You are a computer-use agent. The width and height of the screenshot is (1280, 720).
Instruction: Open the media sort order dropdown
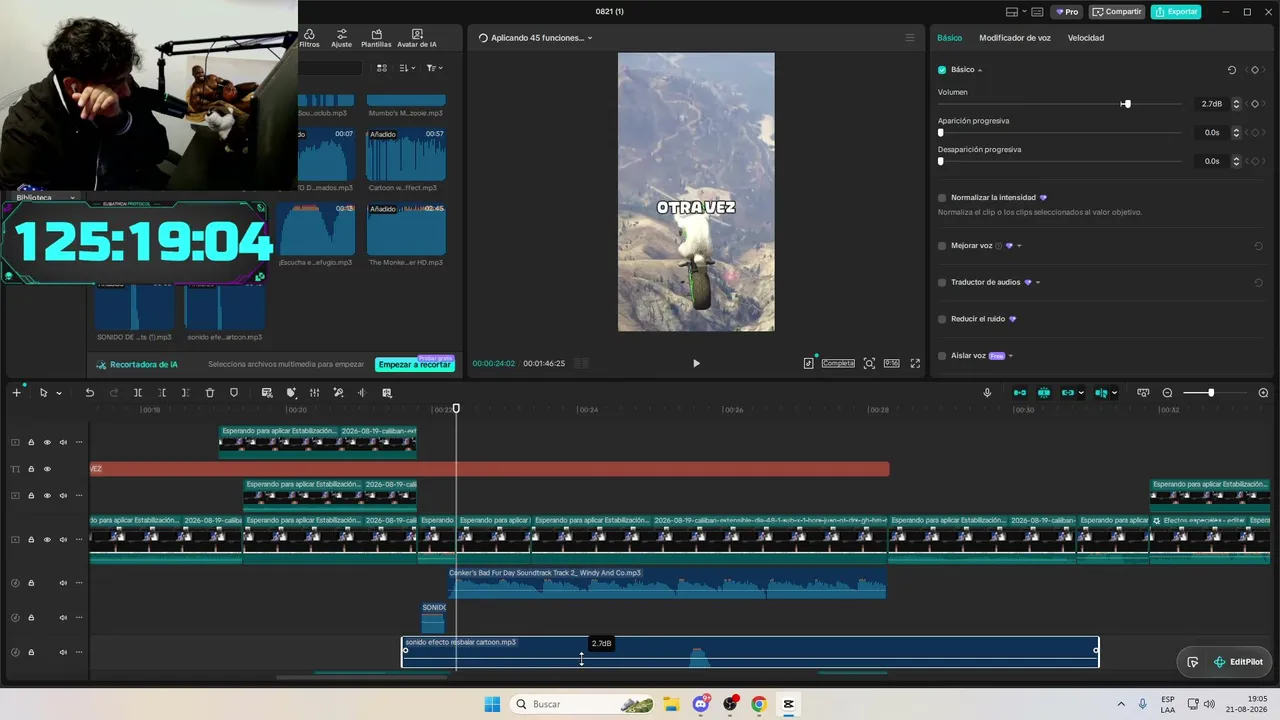[x=407, y=68]
